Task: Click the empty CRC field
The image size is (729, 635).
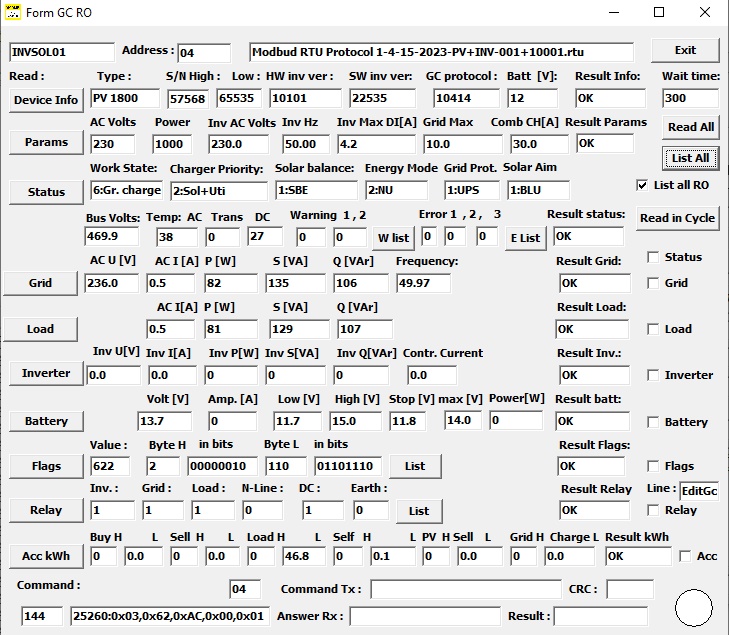Action: click(630, 589)
